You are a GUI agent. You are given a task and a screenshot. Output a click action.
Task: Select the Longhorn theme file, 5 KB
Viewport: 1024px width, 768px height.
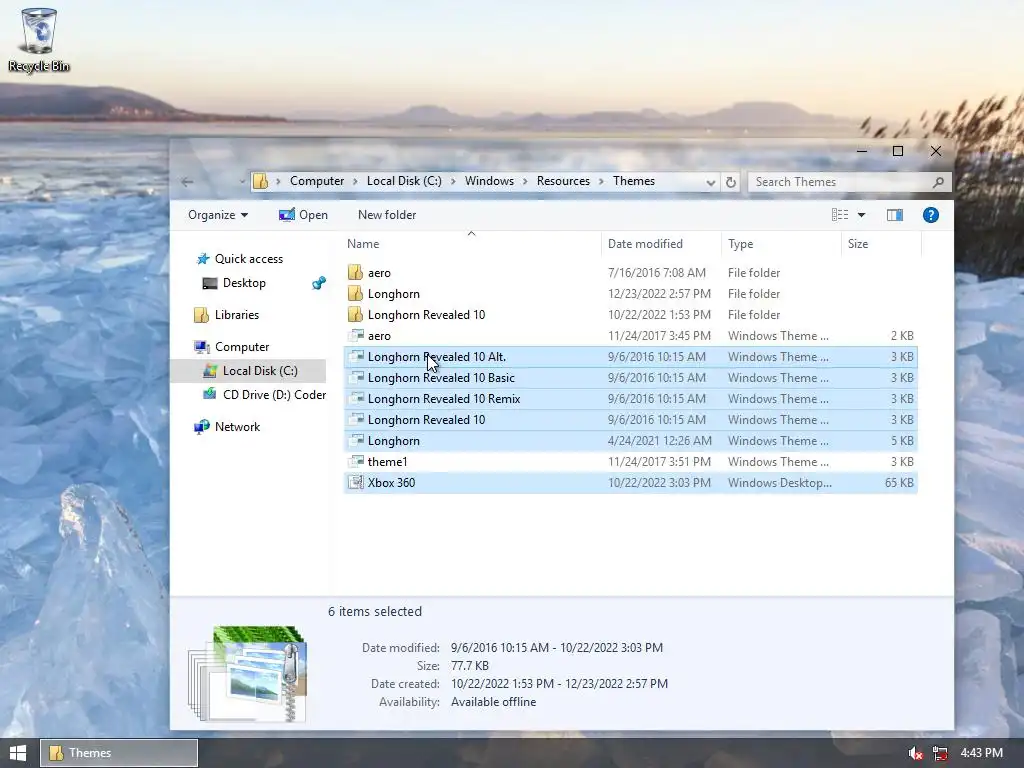pyautogui.click(x=630, y=440)
